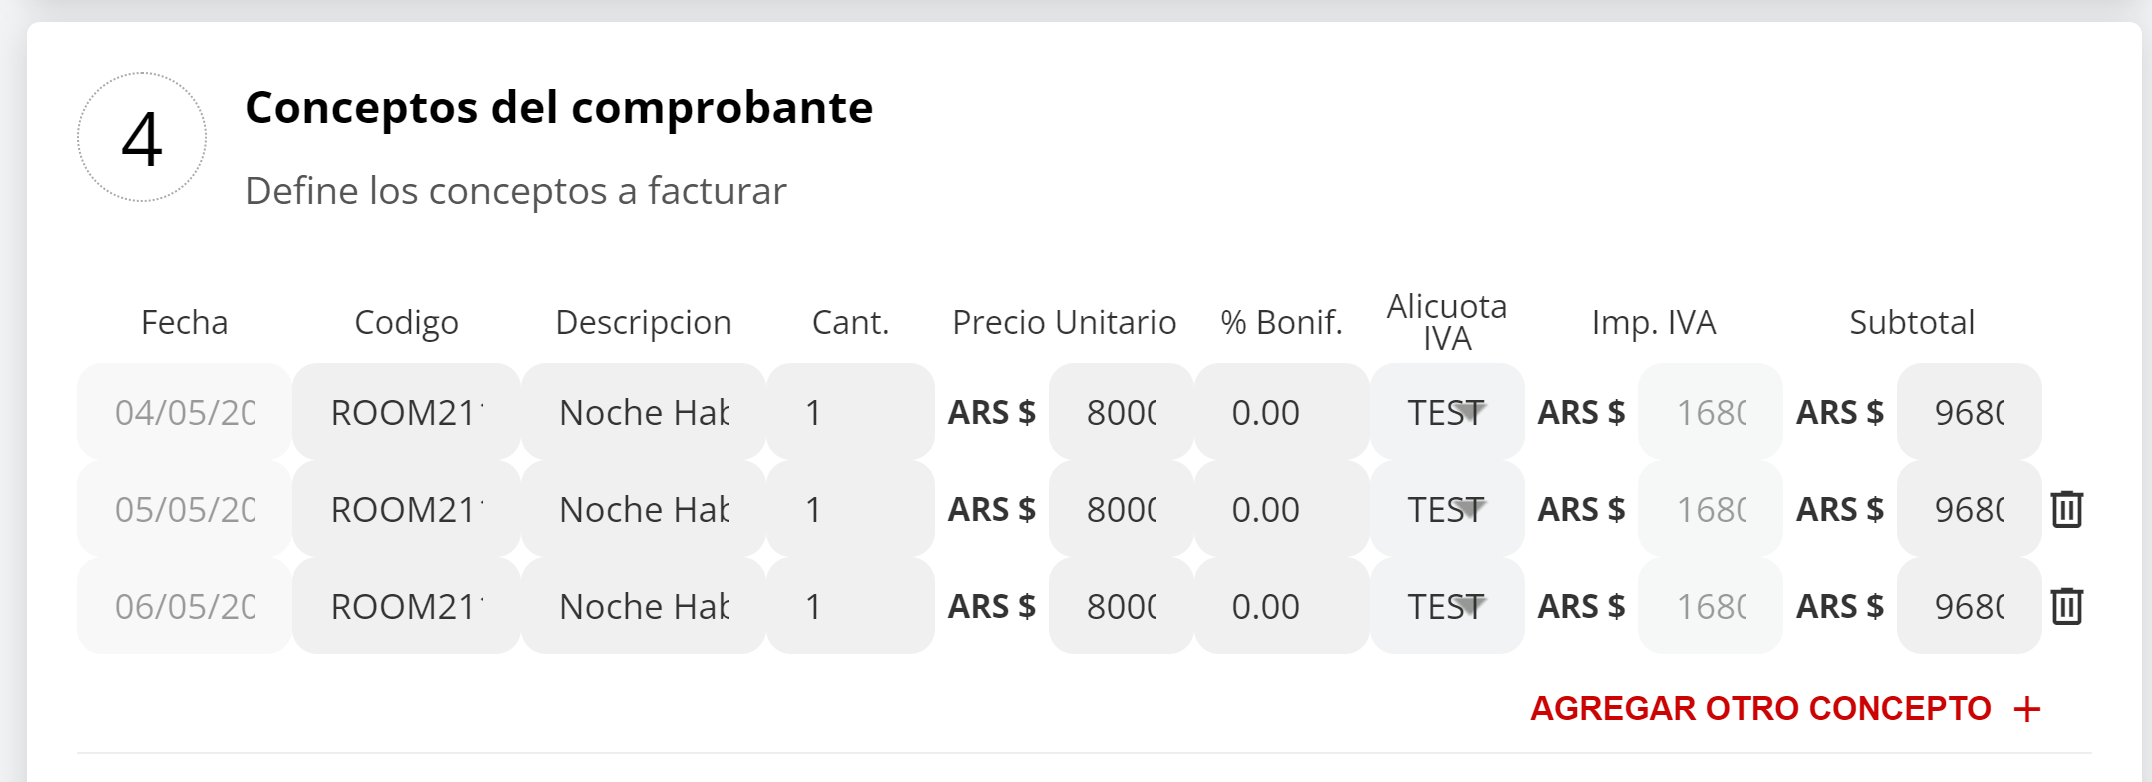
Task: Click the % Bonif 0.00 field on row 05/05
Action: [1266, 508]
